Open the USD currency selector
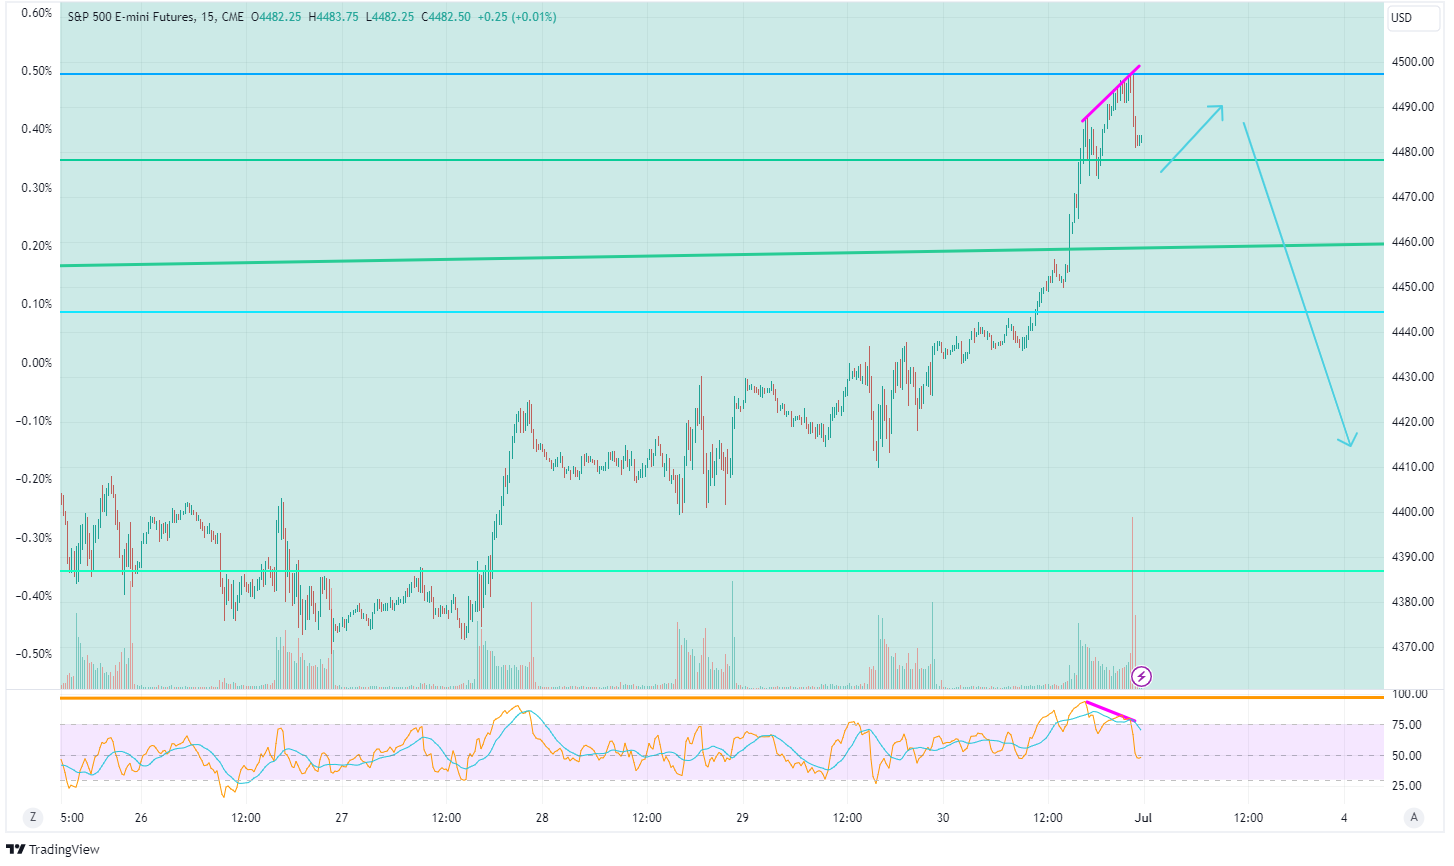 (x=1413, y=17)
